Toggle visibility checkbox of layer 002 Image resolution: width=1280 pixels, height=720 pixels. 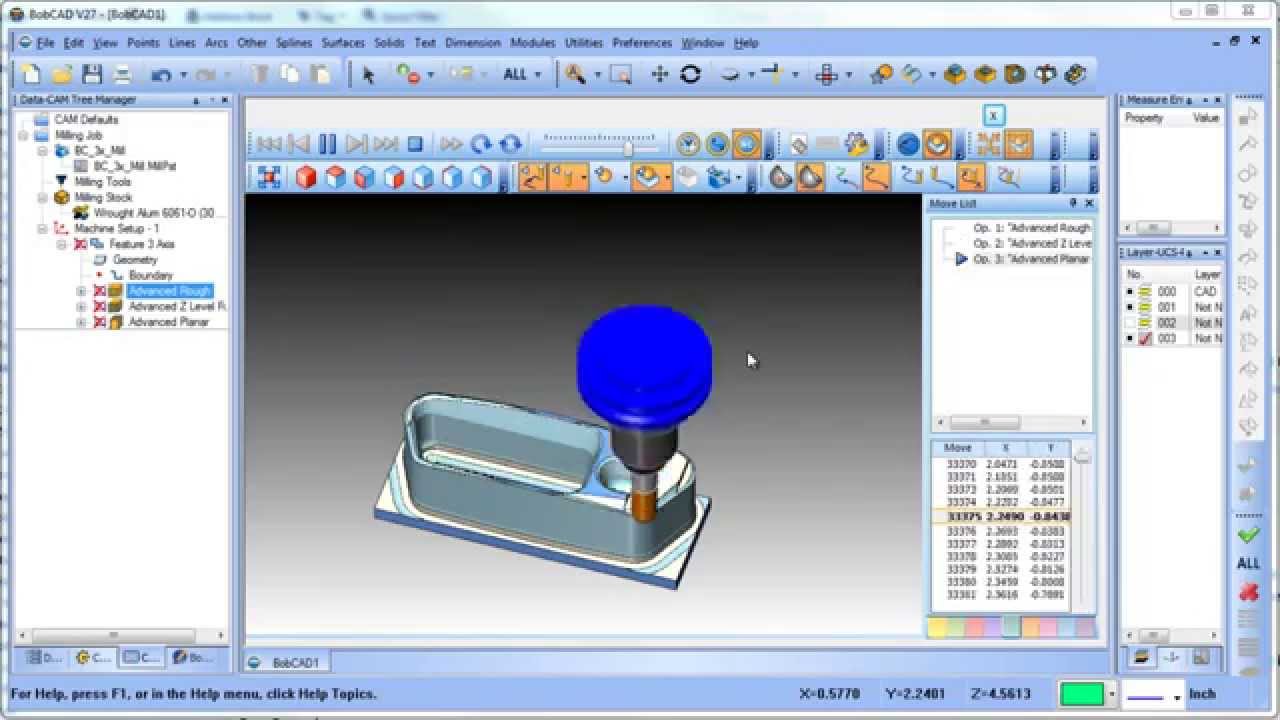(x=1129, y=323)
